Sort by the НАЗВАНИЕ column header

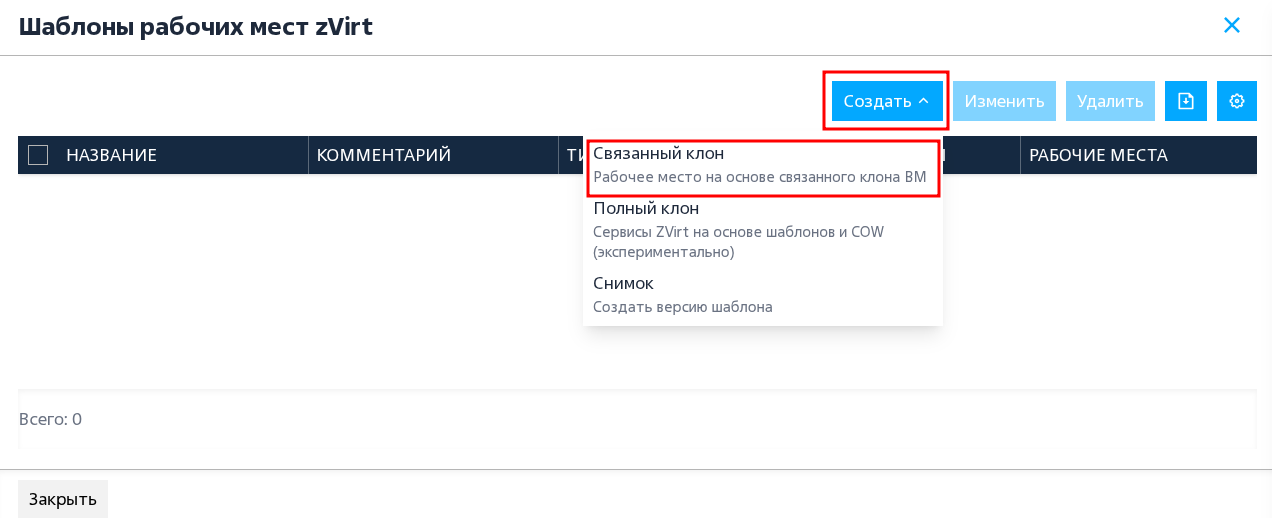pyautogui.click(x=112, y=155)
